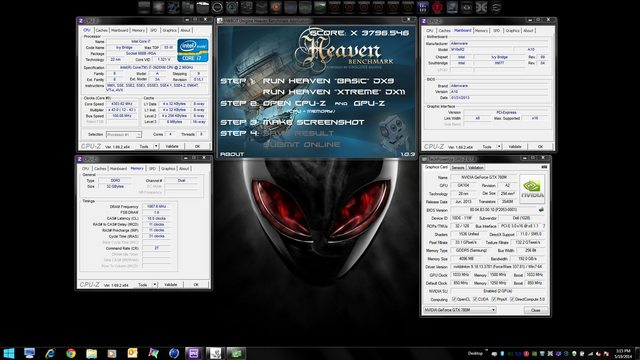
Task: Click ABOUT in the Heaven benchmark window
Action: tap(232, 154)
